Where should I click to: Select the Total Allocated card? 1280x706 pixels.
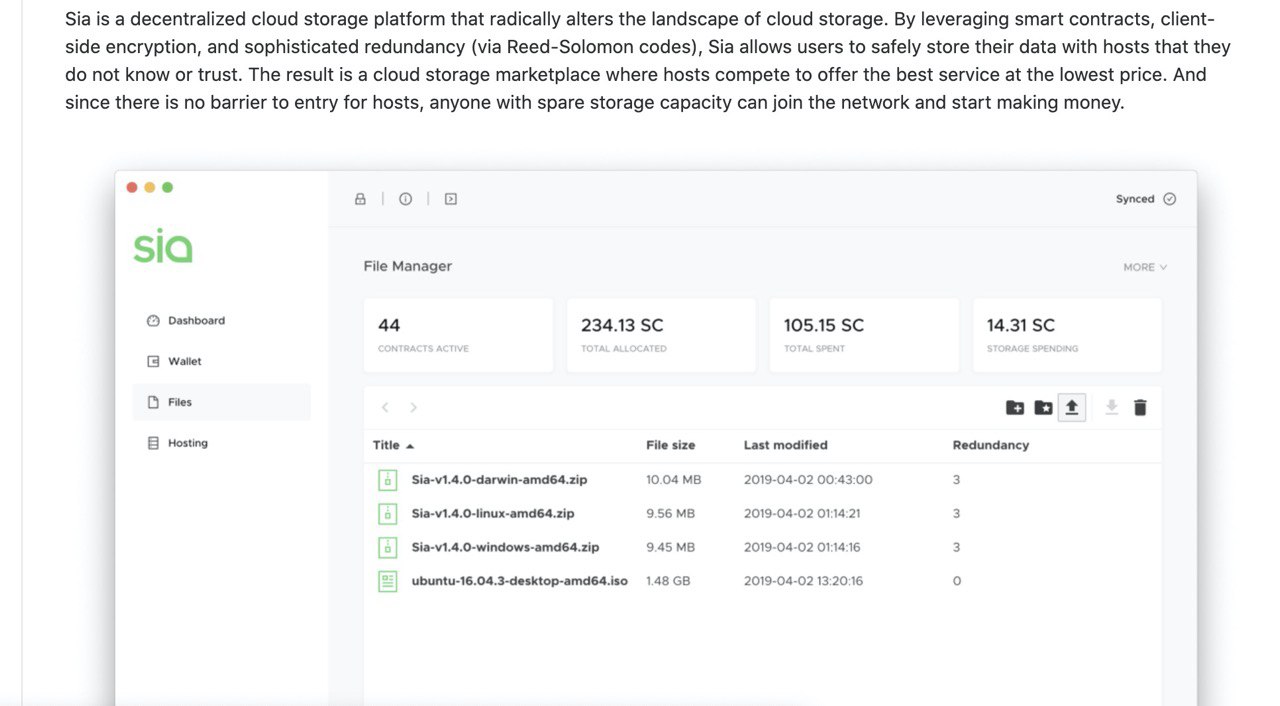tap(661, 335)
